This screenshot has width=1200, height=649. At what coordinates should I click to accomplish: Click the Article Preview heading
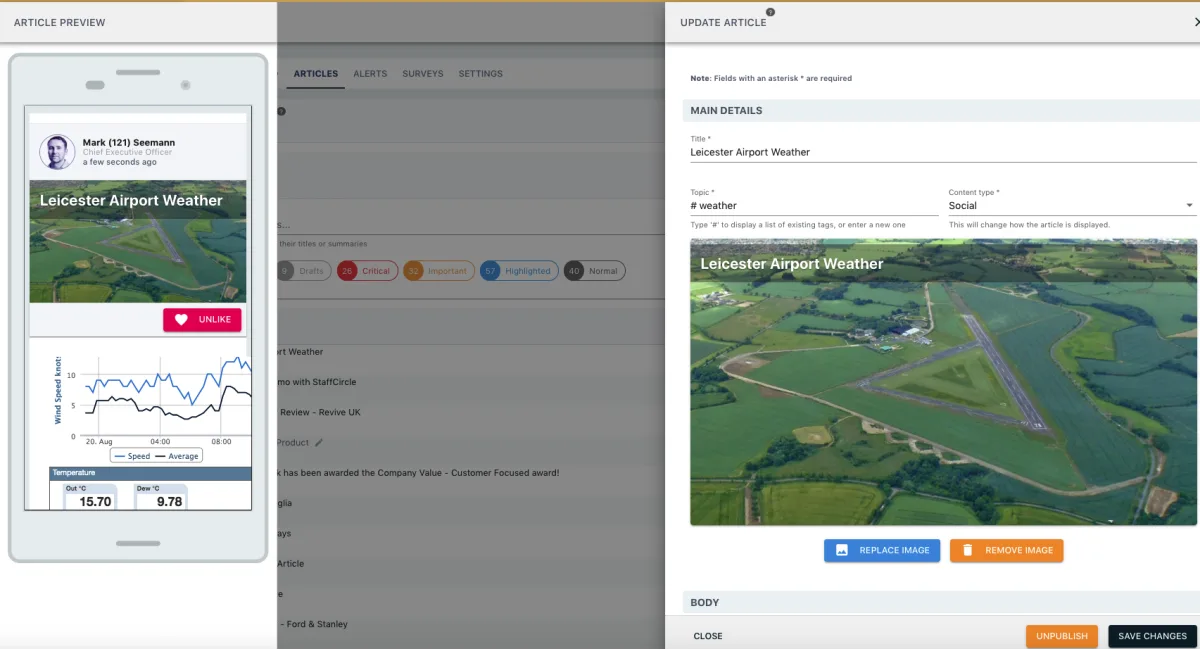point(60,22)
